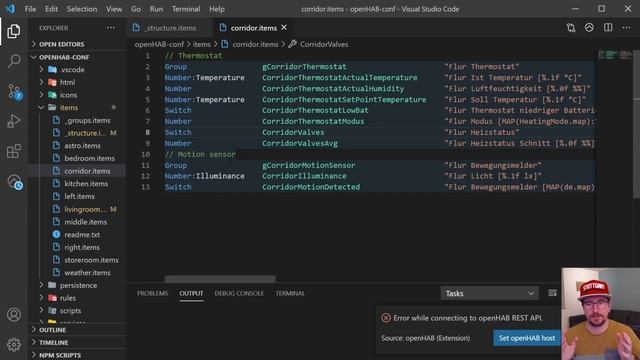Expand the icons folder
The image size is (640, 360).
pyautogui.click(x=78, y=95)
